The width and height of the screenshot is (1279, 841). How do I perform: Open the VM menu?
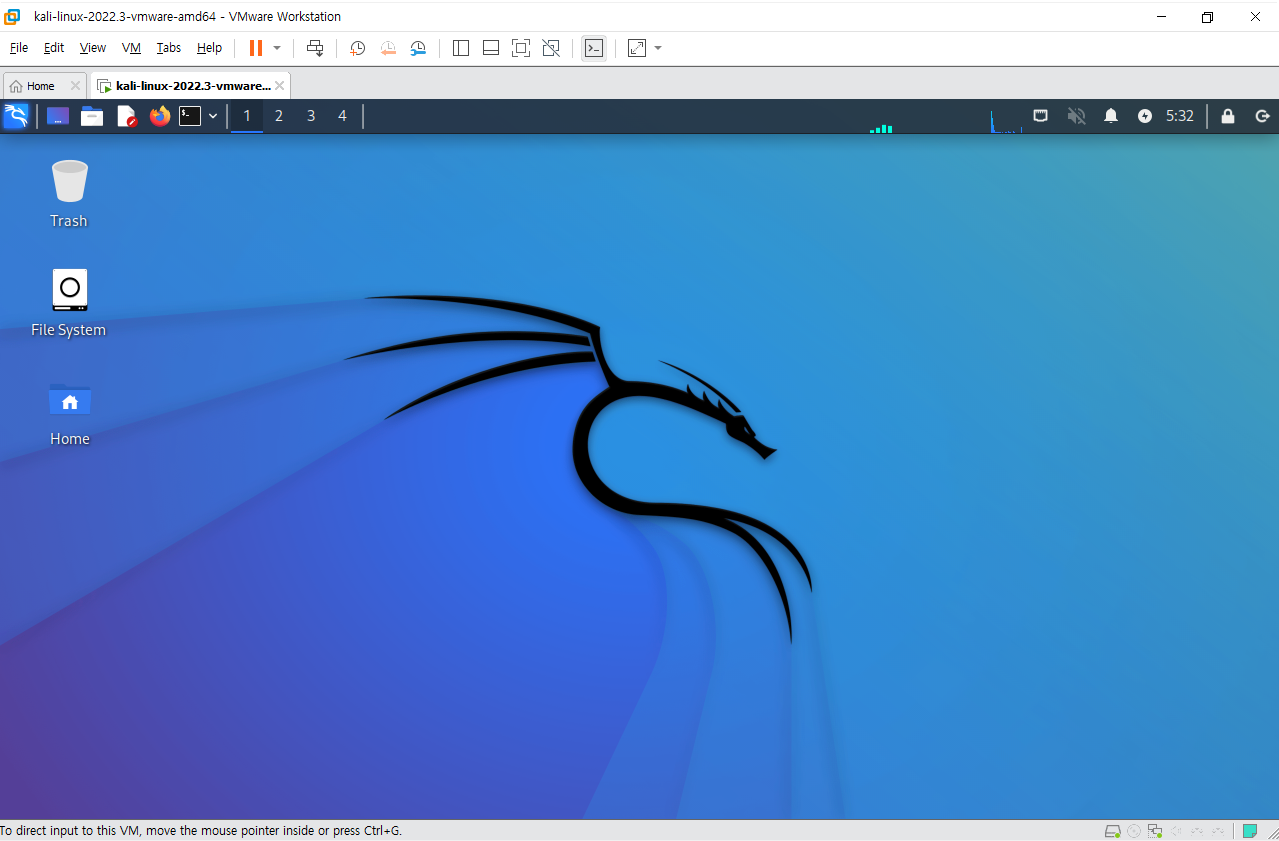(x=131, y=48)
